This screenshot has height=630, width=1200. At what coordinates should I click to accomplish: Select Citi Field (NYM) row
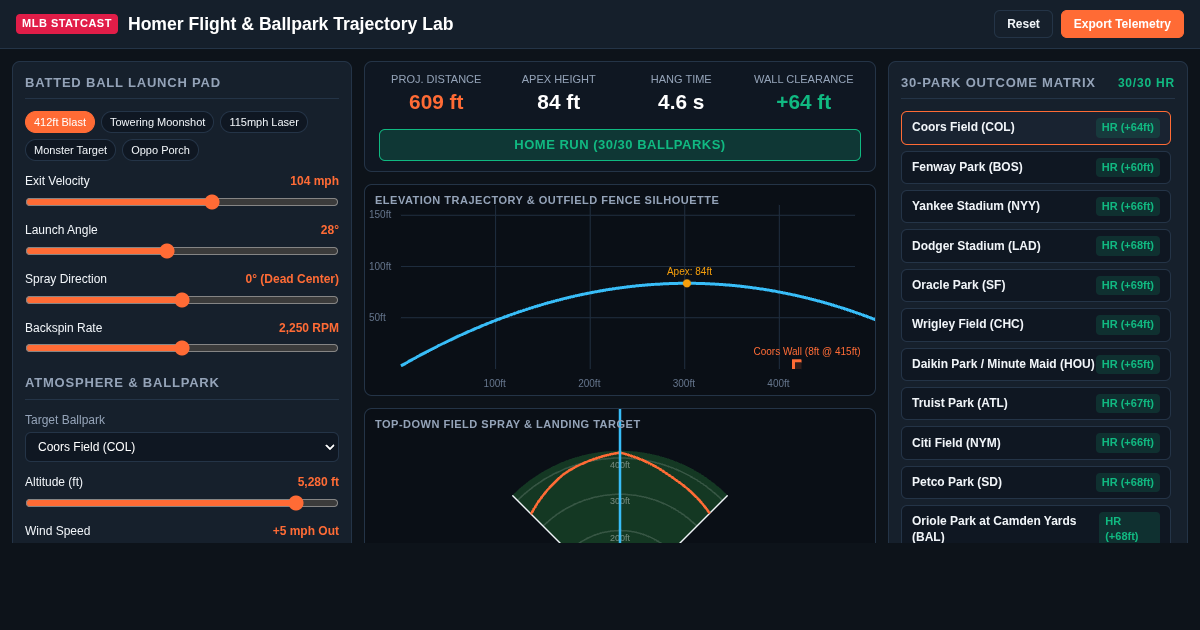tap(1036, 443)
